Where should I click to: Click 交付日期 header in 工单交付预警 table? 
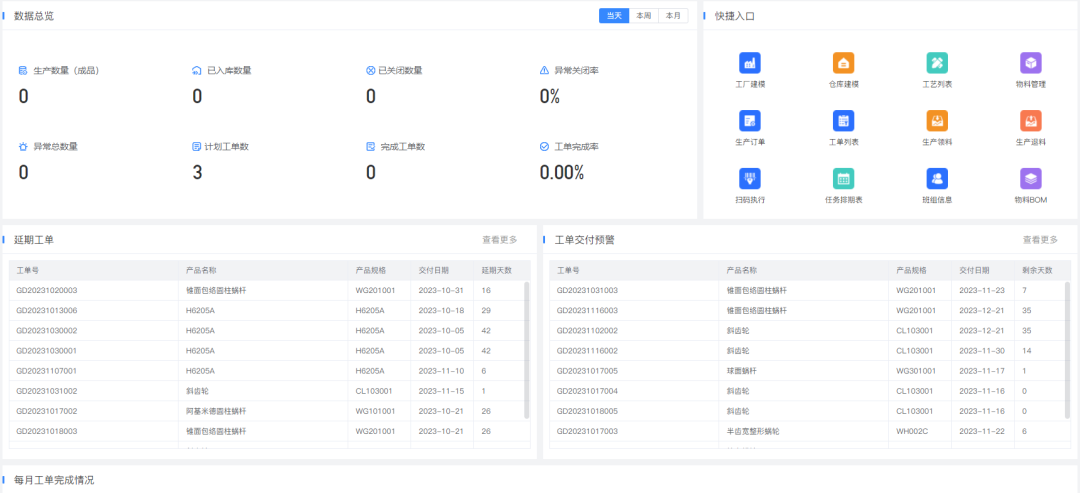coord(974,271)
